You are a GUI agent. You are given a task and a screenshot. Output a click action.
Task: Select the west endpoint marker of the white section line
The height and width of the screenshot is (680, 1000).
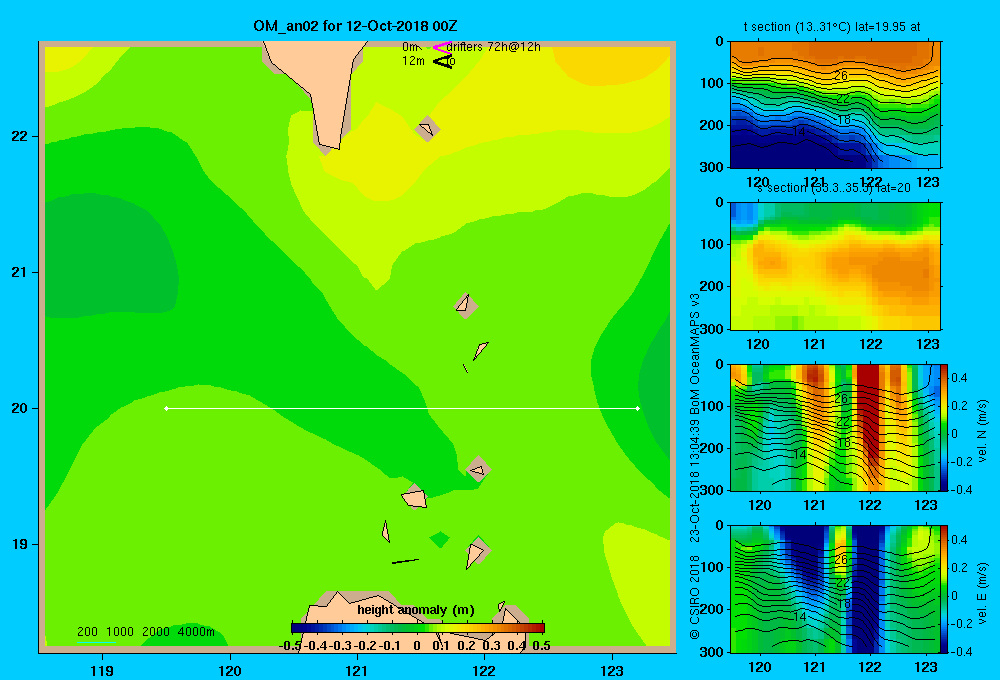166,408
